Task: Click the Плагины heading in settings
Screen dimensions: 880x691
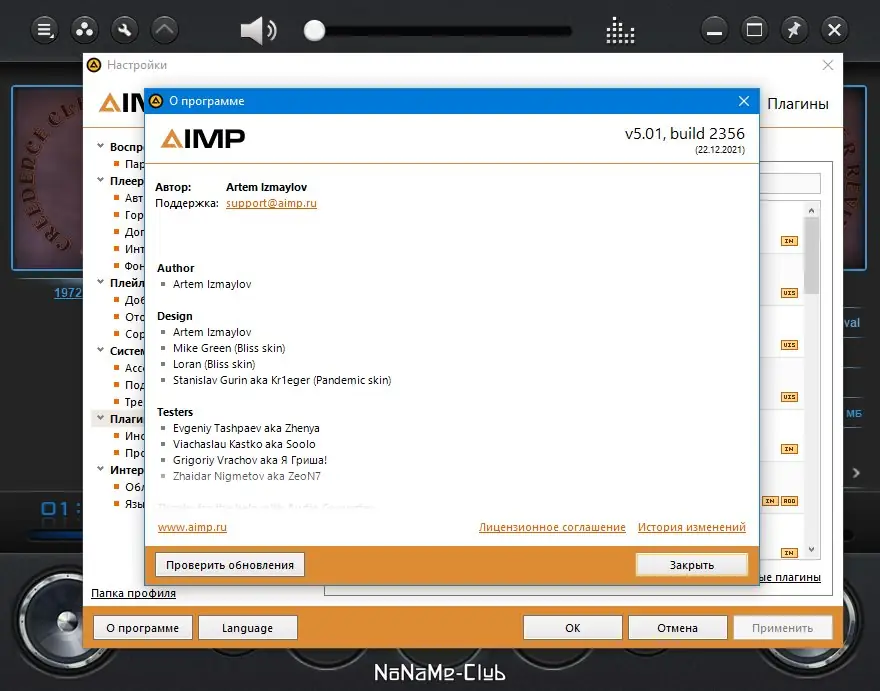Action: 798,104
